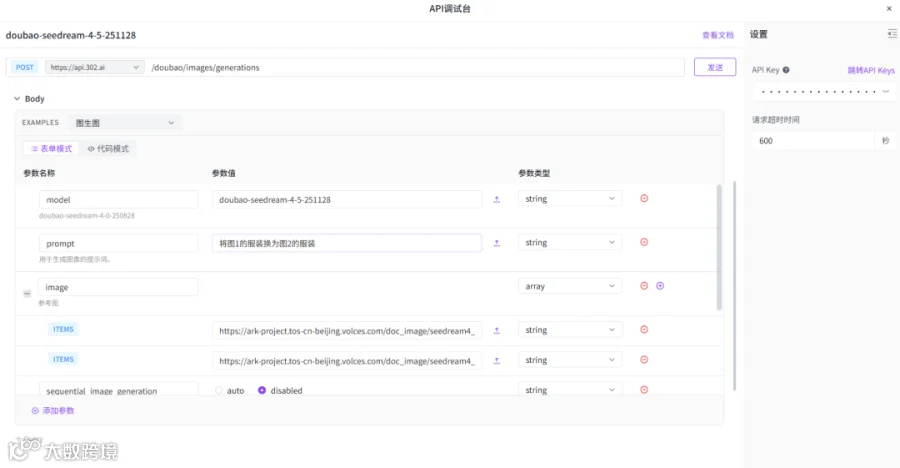Switch to 代码模式 tab
The image size is (900, 468).
point(108,149)
